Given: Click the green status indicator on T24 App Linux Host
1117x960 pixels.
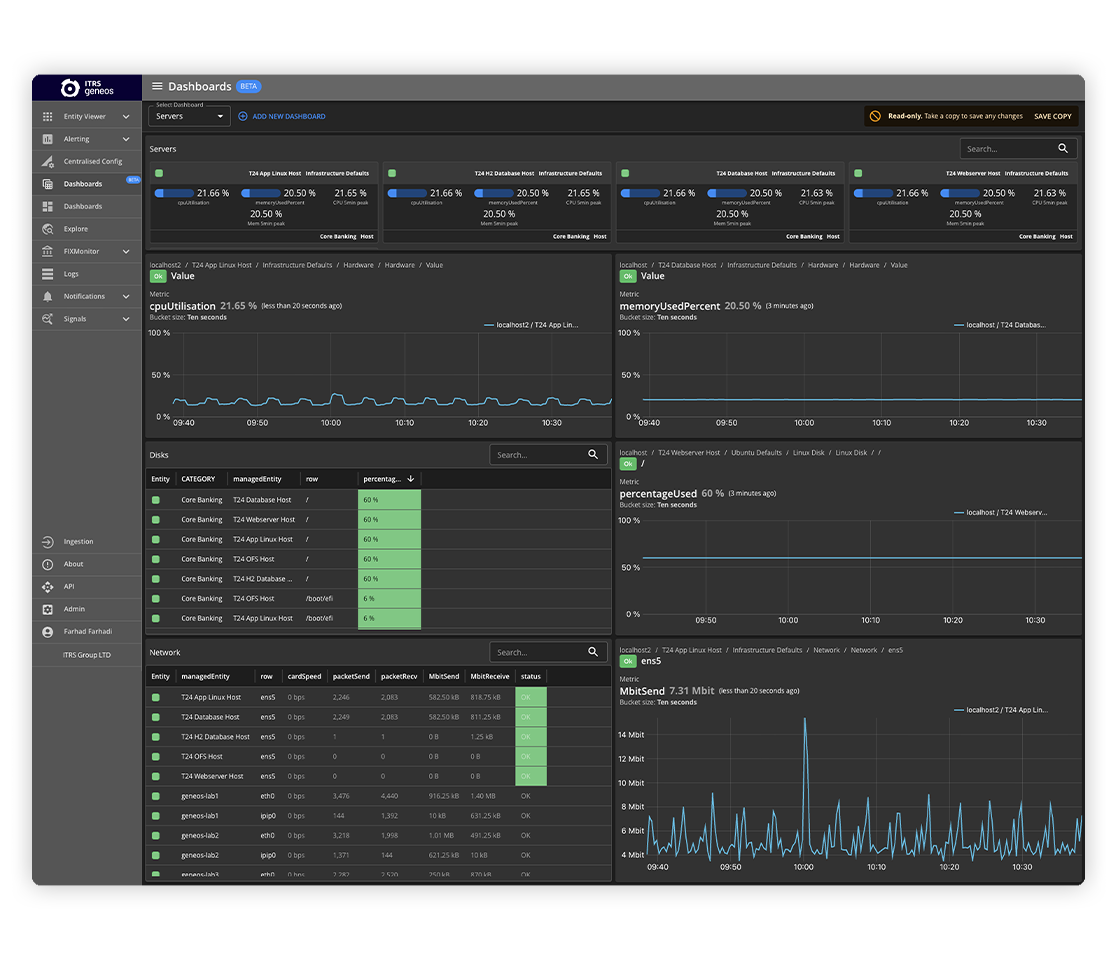Looking at the screenshot, I should click(160, 173).
